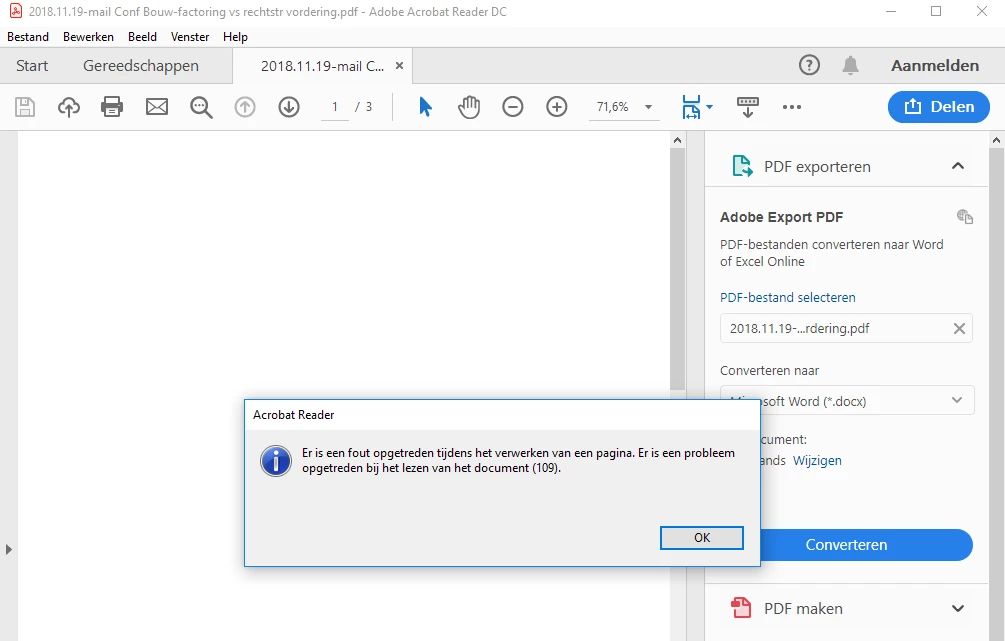Click OK in the Acrobat Reader dialog
Viewport: 1005px width, 641px height.
[702, 538]
